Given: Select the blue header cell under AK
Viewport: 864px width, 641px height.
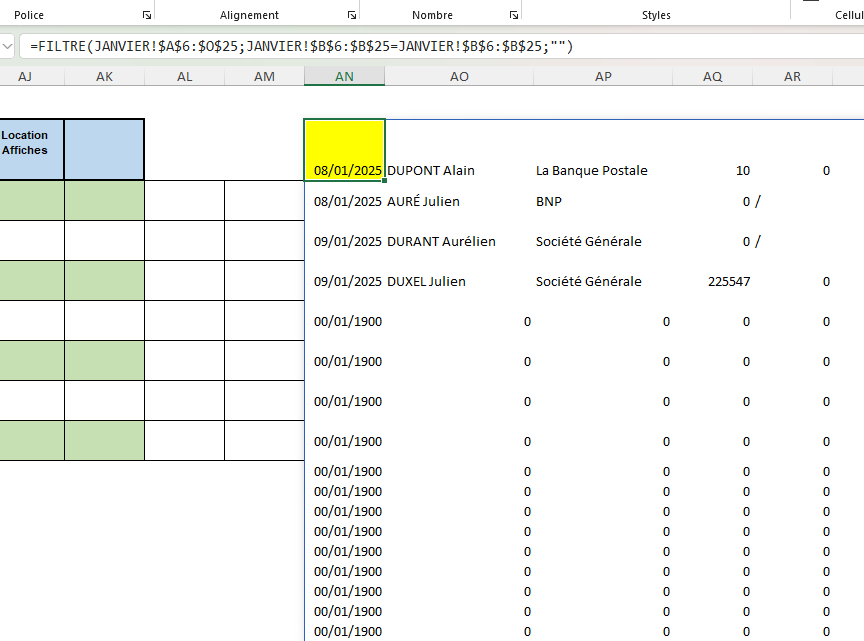Looking at the screenshot, I should [x=105, y=149].
